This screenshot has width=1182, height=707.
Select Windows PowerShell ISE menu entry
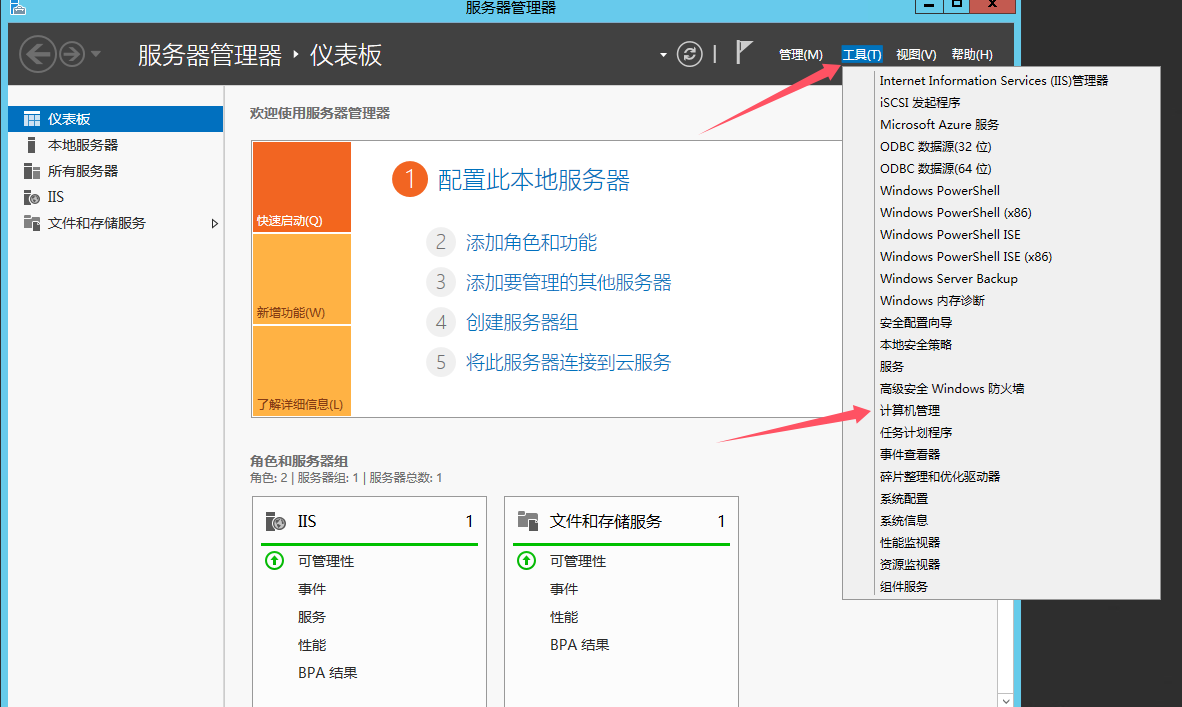coord(950,235)
